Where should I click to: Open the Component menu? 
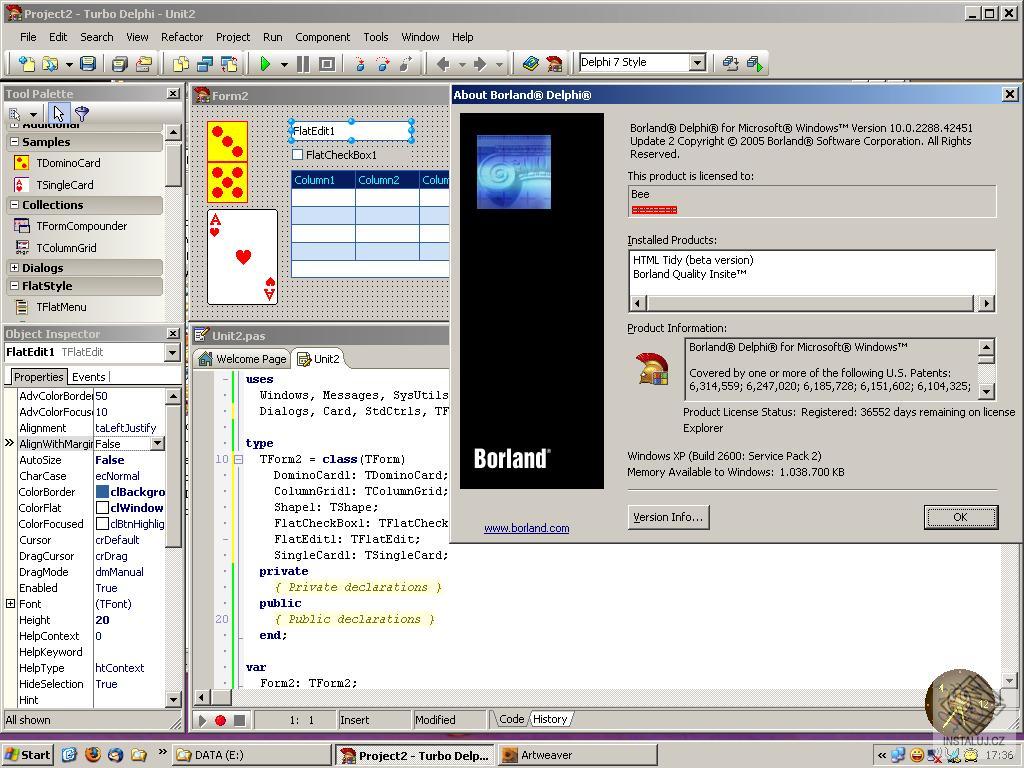pyautogui.click(x=322, y=37)
